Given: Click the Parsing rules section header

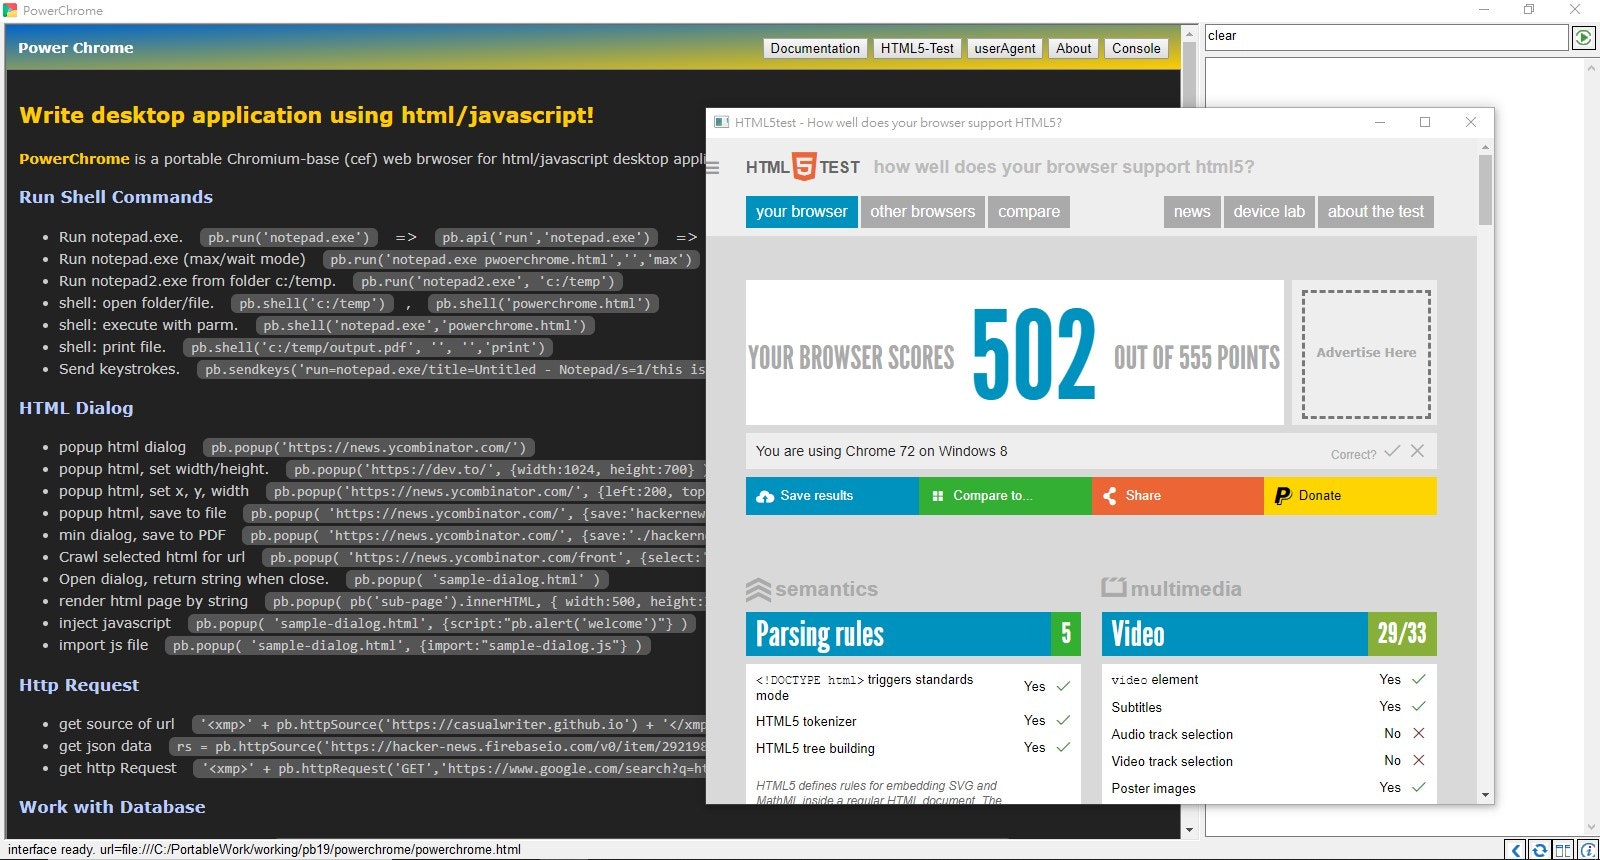Looking at the screenshot, I should pyautogui.click(x=913, y=634).
